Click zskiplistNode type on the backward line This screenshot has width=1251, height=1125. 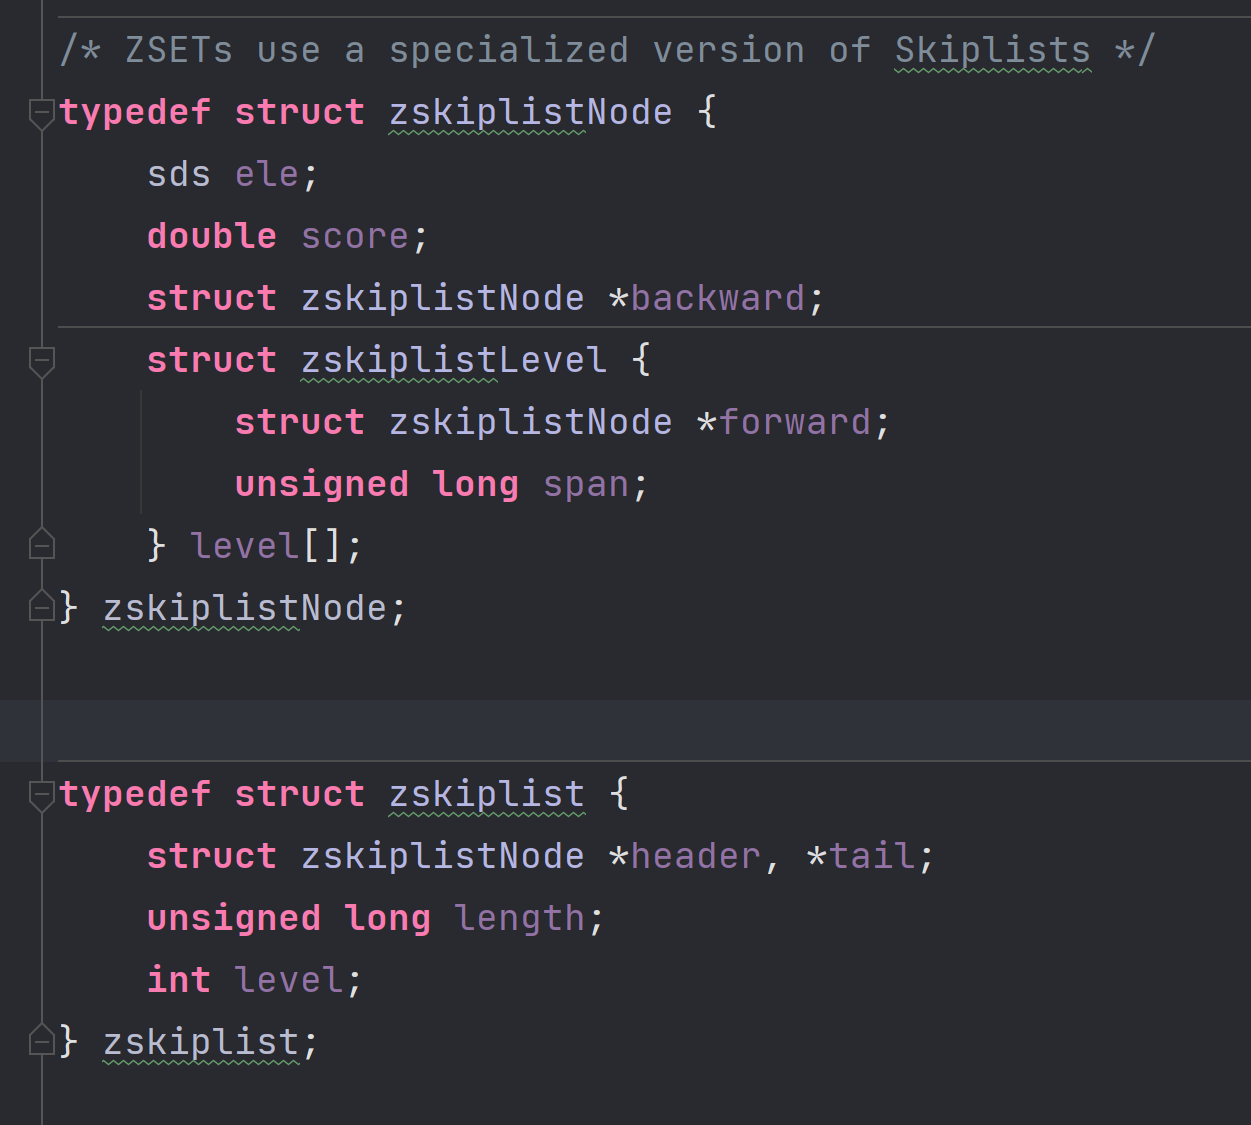[443, 298]
